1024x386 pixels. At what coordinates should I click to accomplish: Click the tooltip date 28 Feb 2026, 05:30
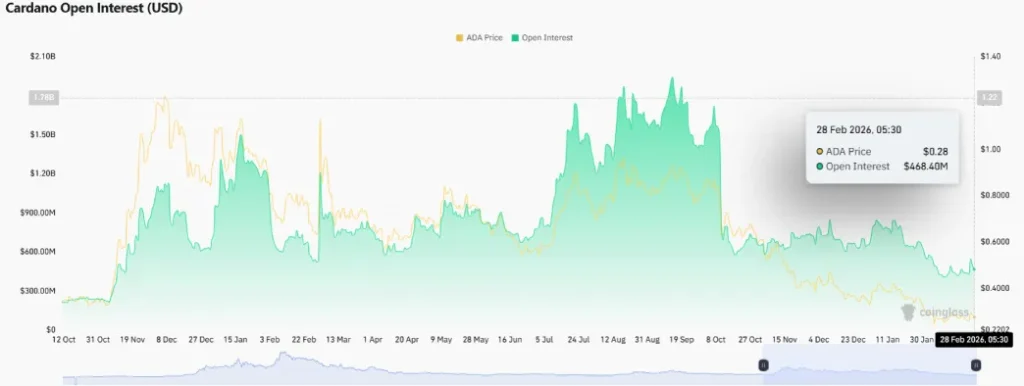click(859, 129)
